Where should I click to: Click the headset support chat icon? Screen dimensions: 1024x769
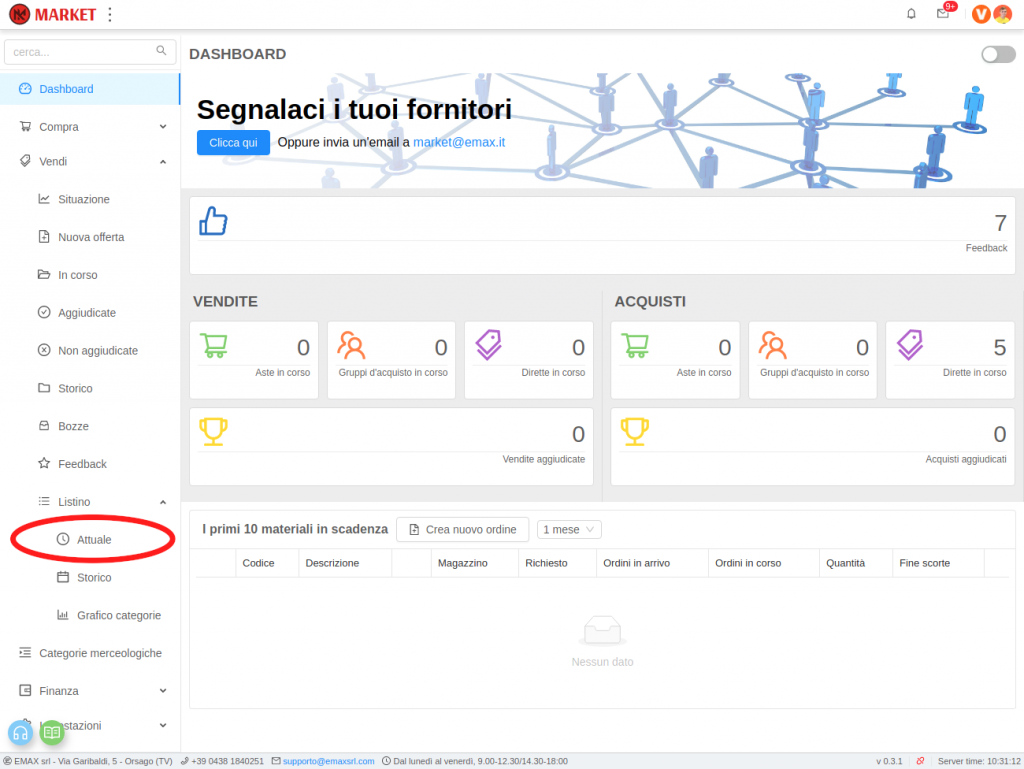(x=20, y=732)
